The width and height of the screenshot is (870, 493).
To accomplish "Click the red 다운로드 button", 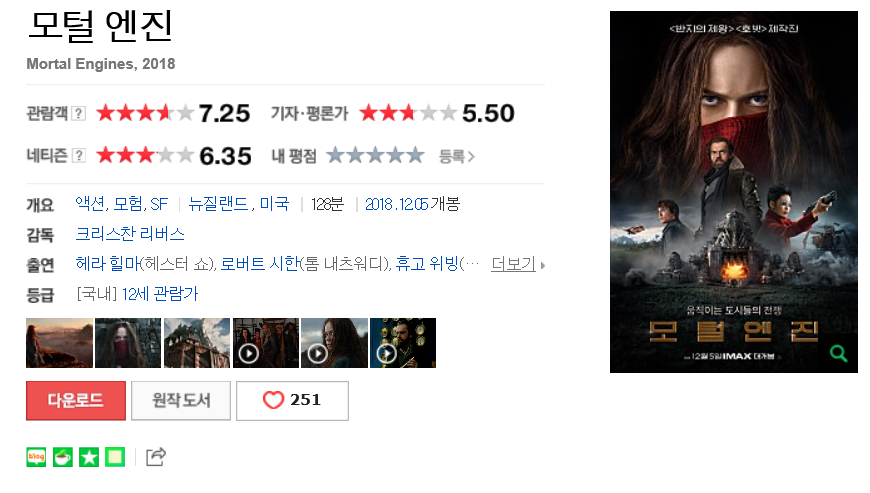I will (x=76, y=400).
